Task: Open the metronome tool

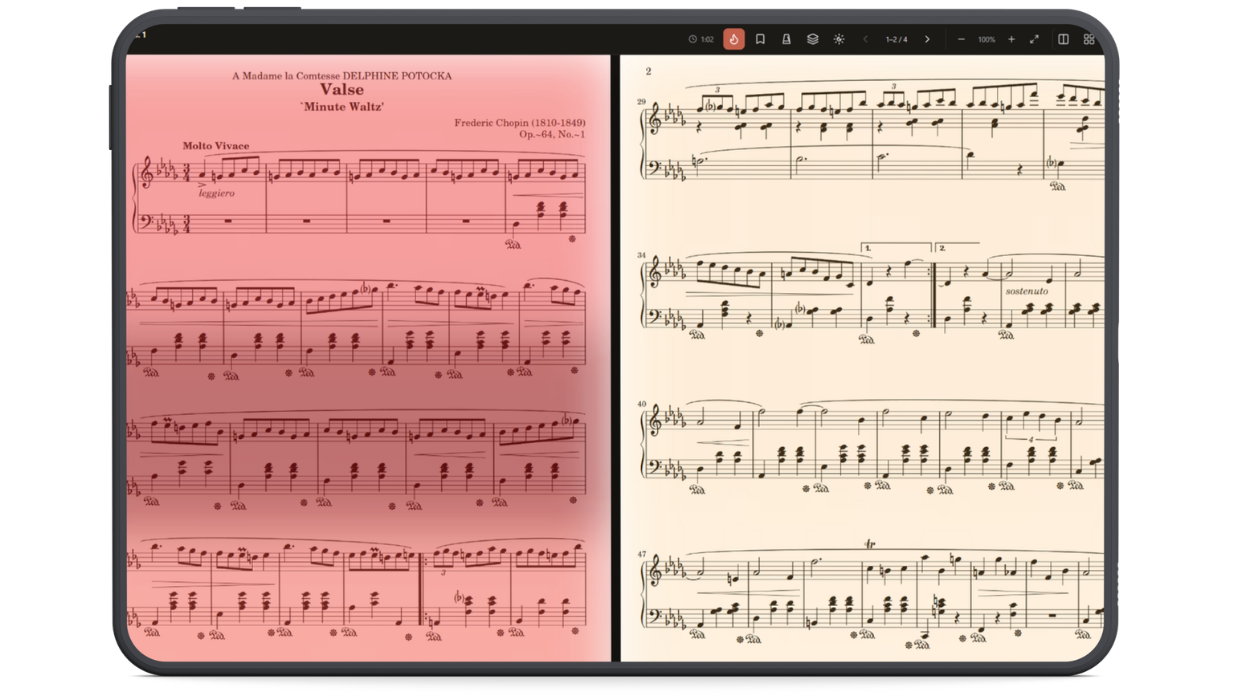Action: (x=786, y=39)
